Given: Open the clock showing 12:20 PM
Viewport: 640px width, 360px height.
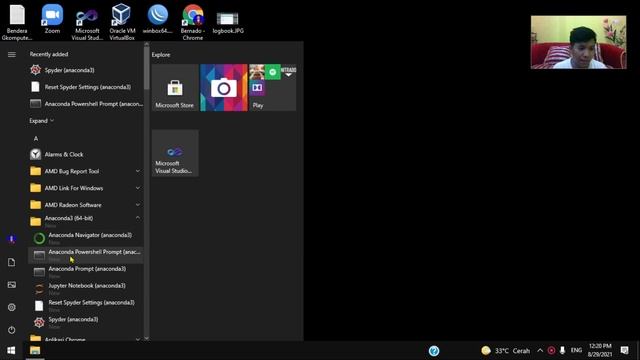Looking at the screenshot, I should click(600, 350).
